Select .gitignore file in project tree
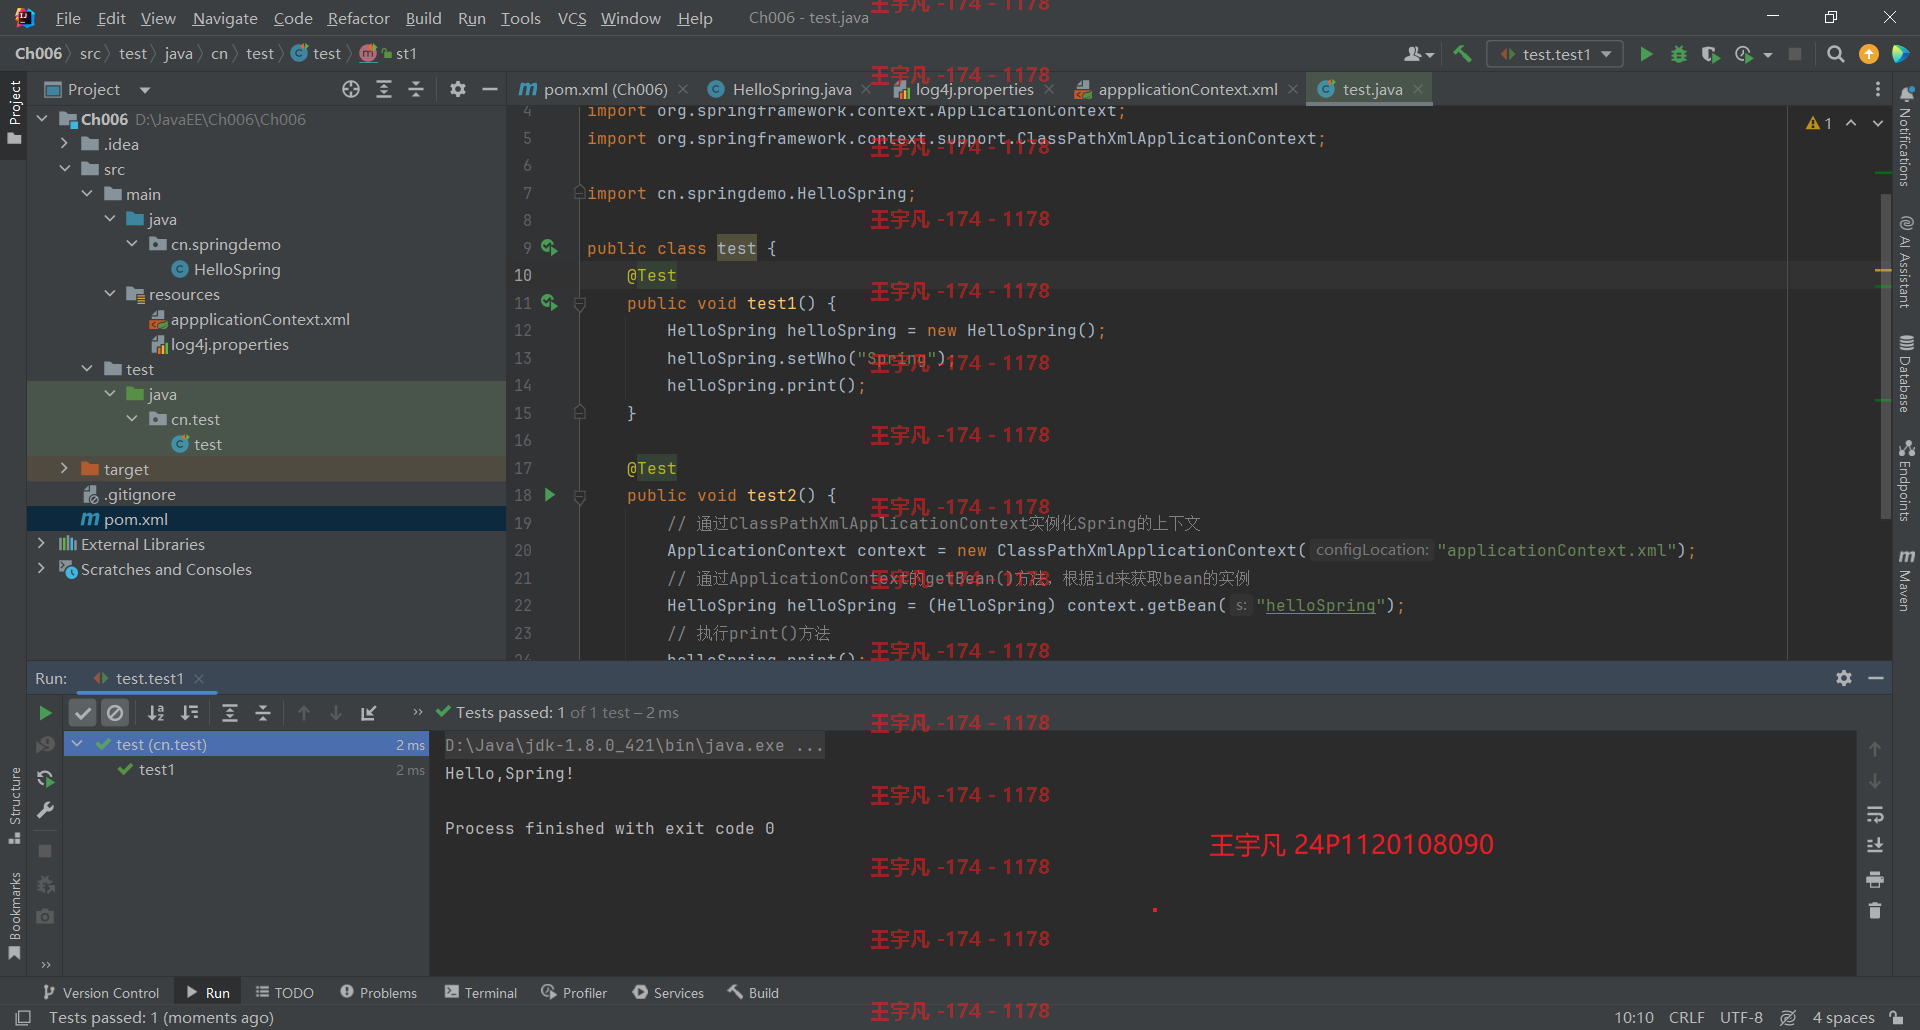Image resolution: width=1920 pixels, height=1030 pixels. coord(129,494)
